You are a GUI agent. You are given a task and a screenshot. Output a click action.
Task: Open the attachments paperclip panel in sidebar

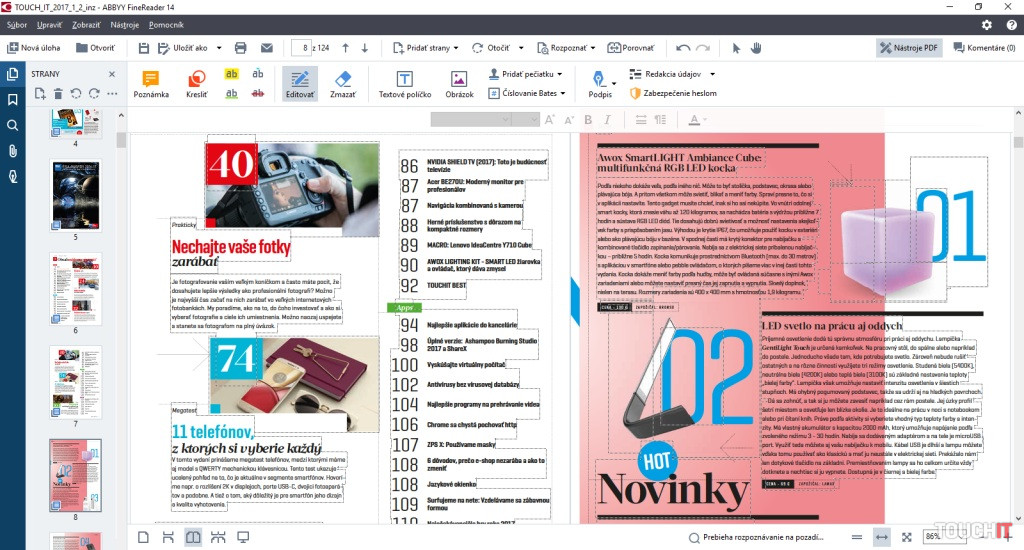pyautogui.click(x=13, y=151)
